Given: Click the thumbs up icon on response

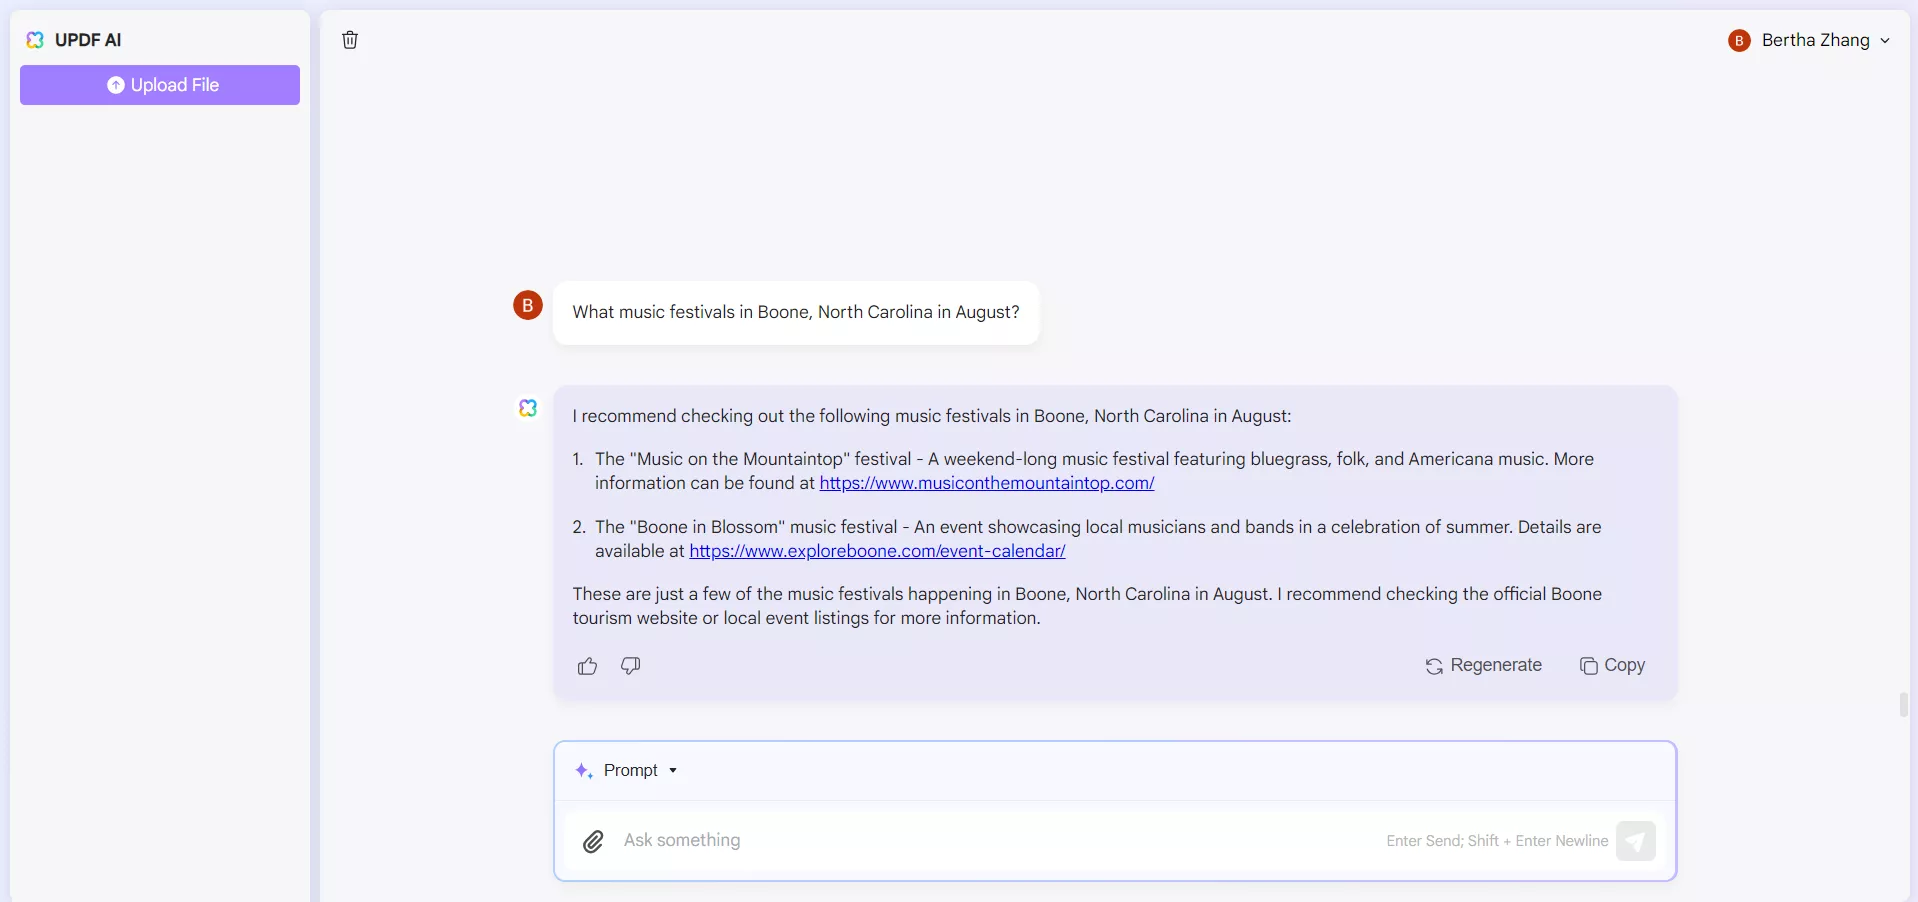Looking at the screenshot, I should [587, 666].
